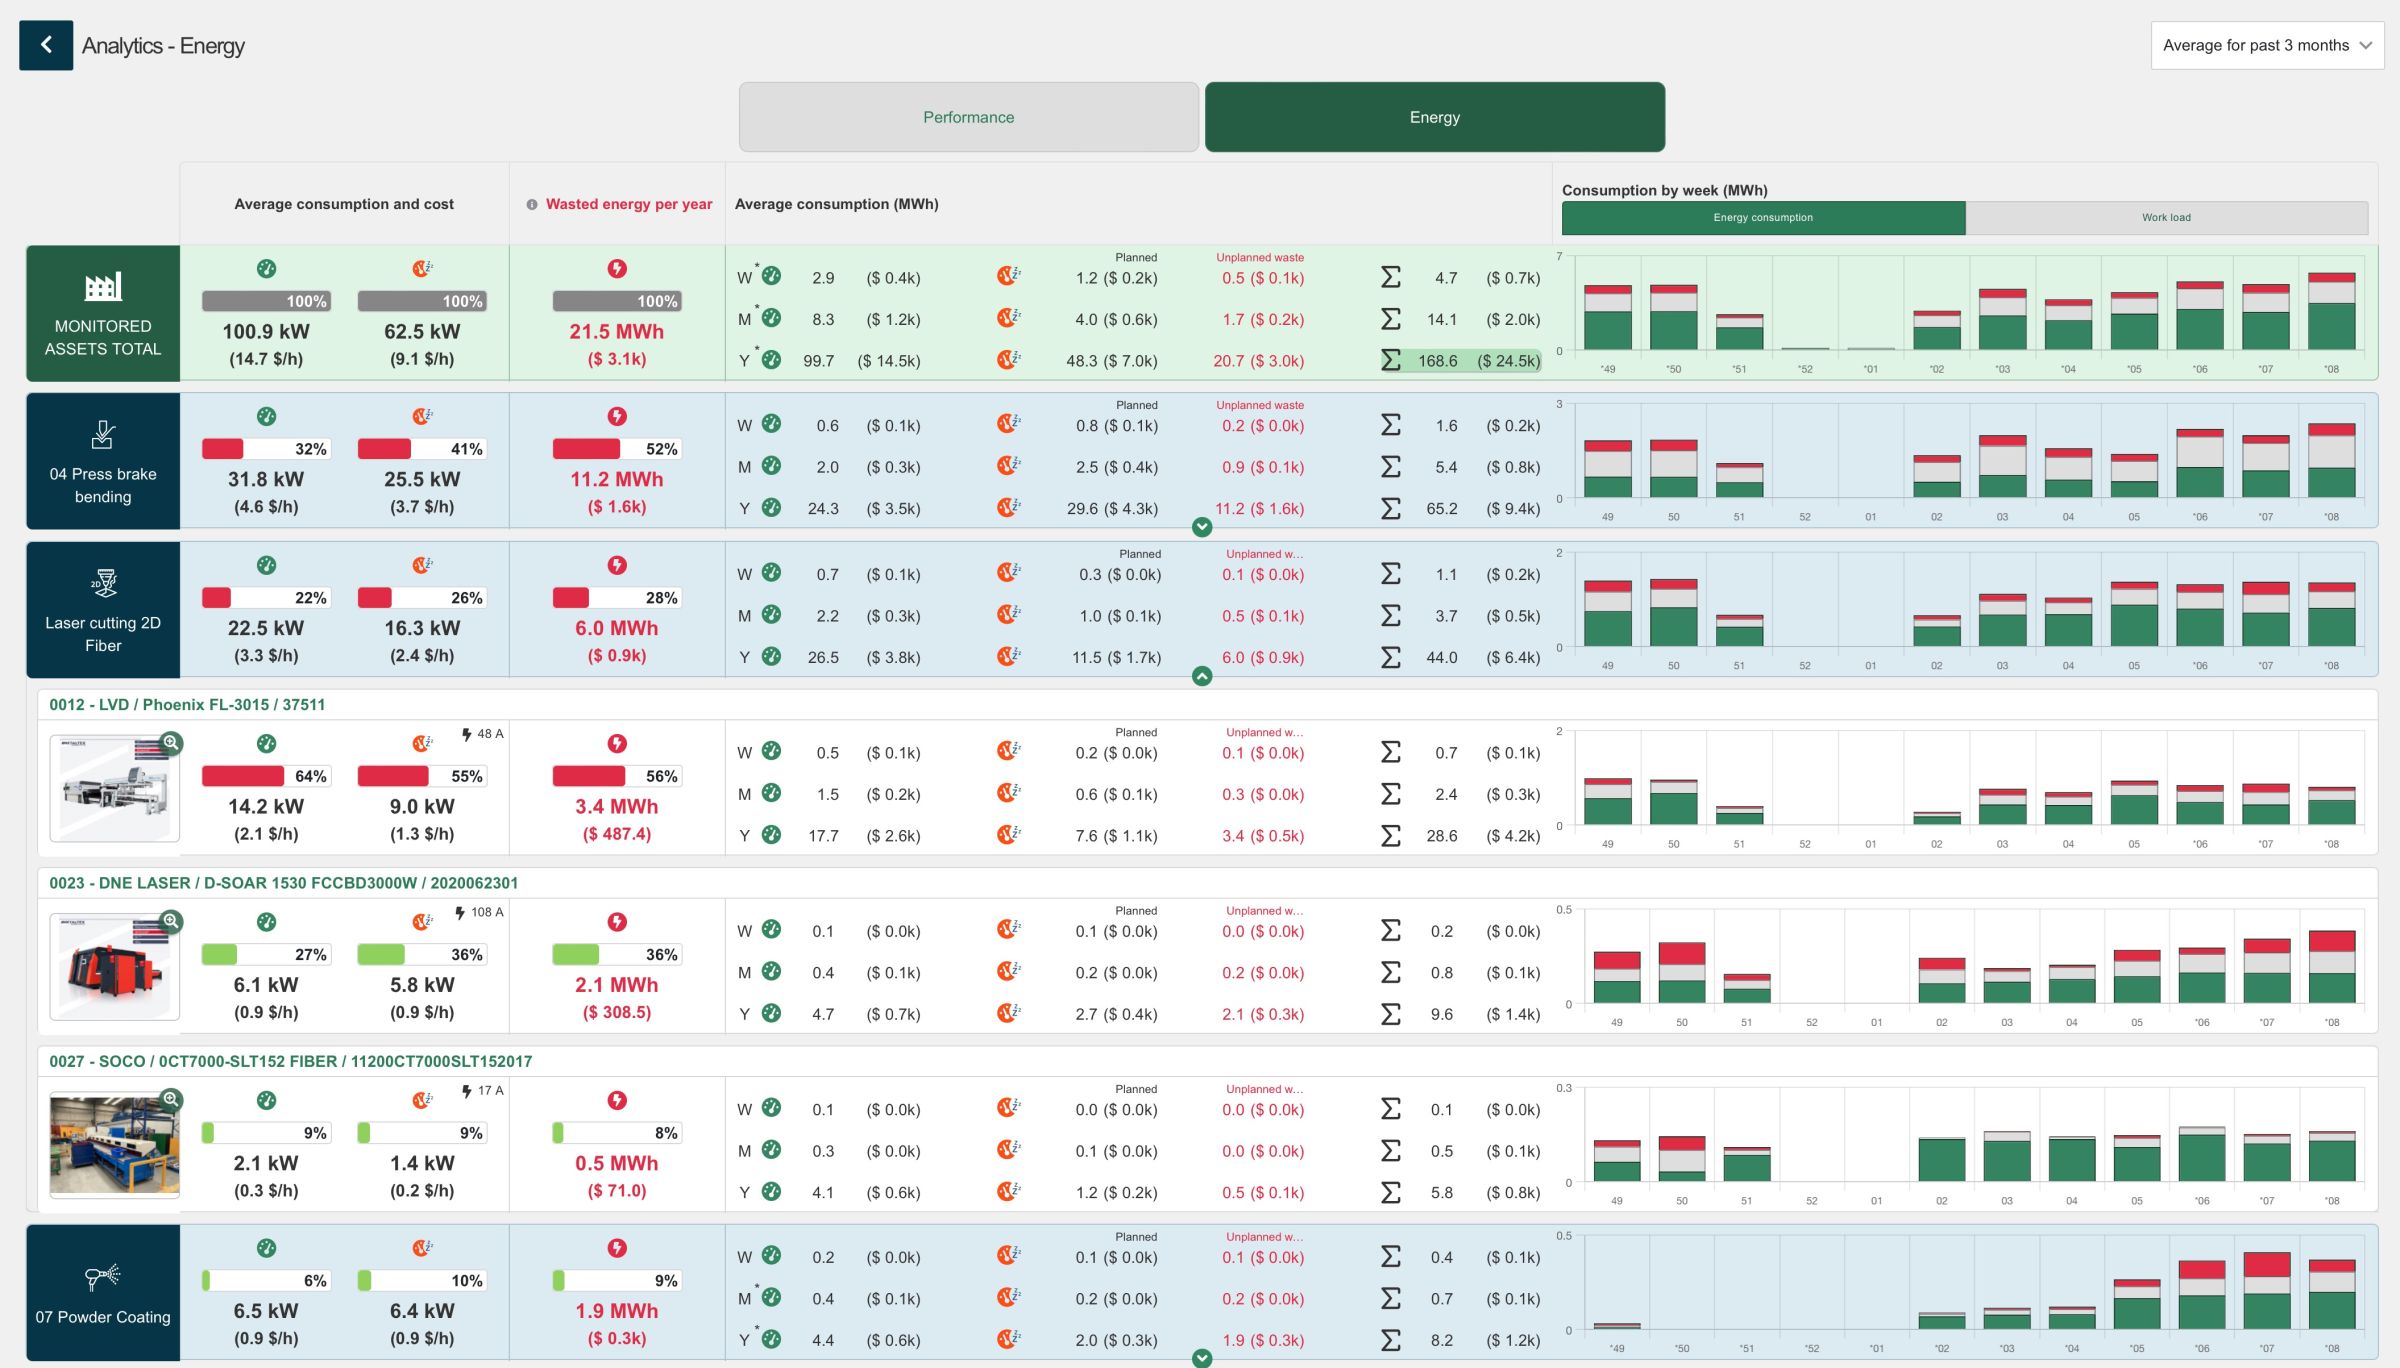Switch to the Performance tab
2400x1368 pixels.
(x=968, y=117)
